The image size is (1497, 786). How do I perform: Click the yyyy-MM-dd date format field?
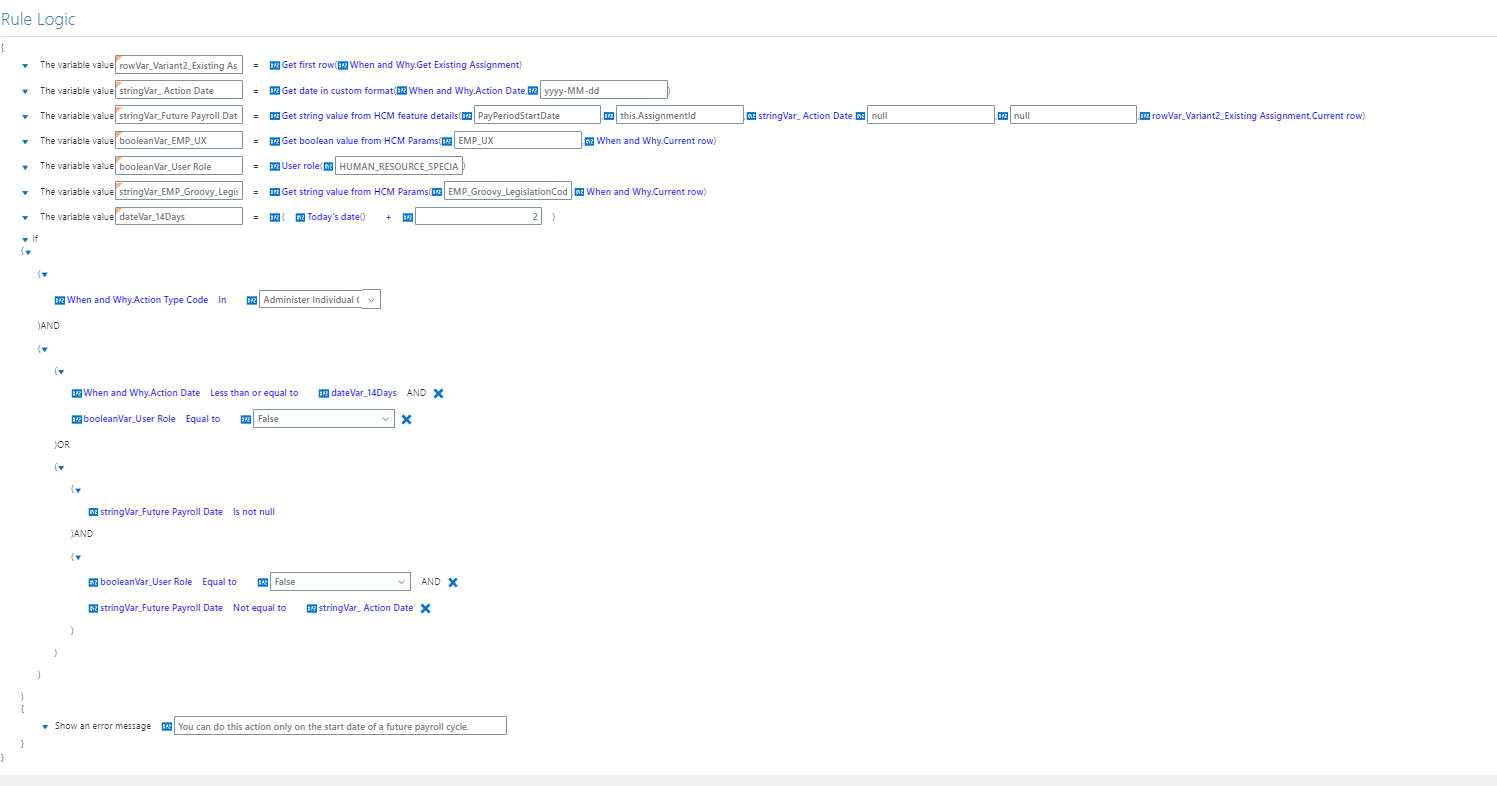point(603,90)
